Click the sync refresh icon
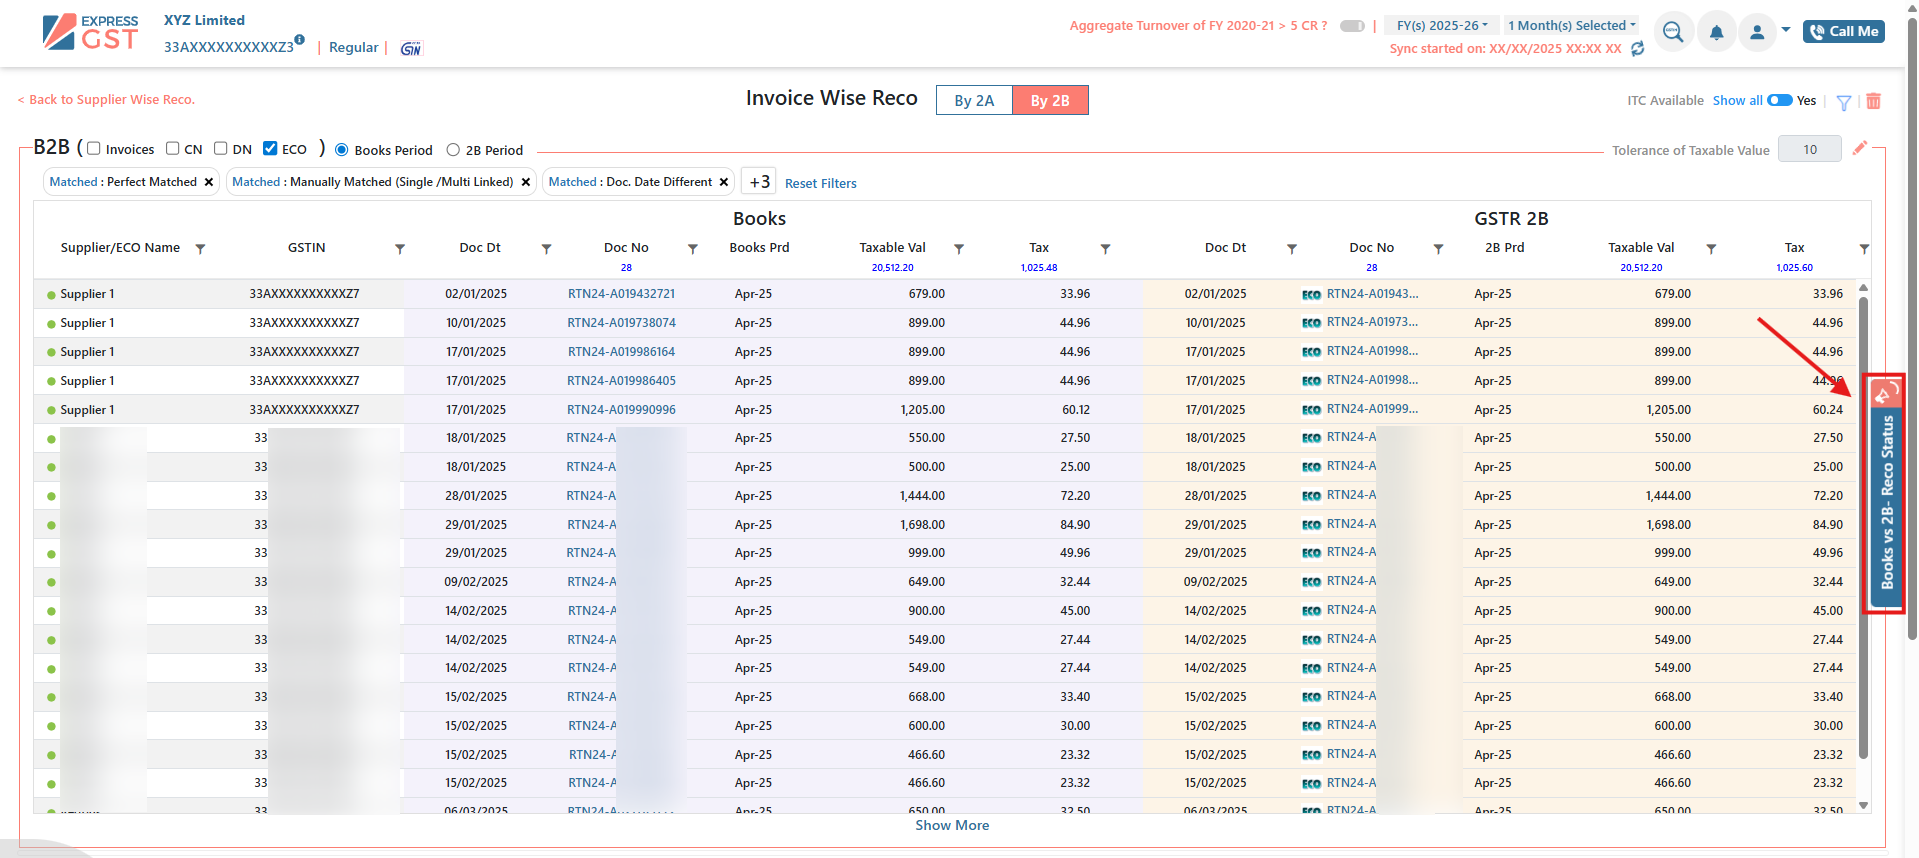1919x858 pixels. coord(1637,49)
